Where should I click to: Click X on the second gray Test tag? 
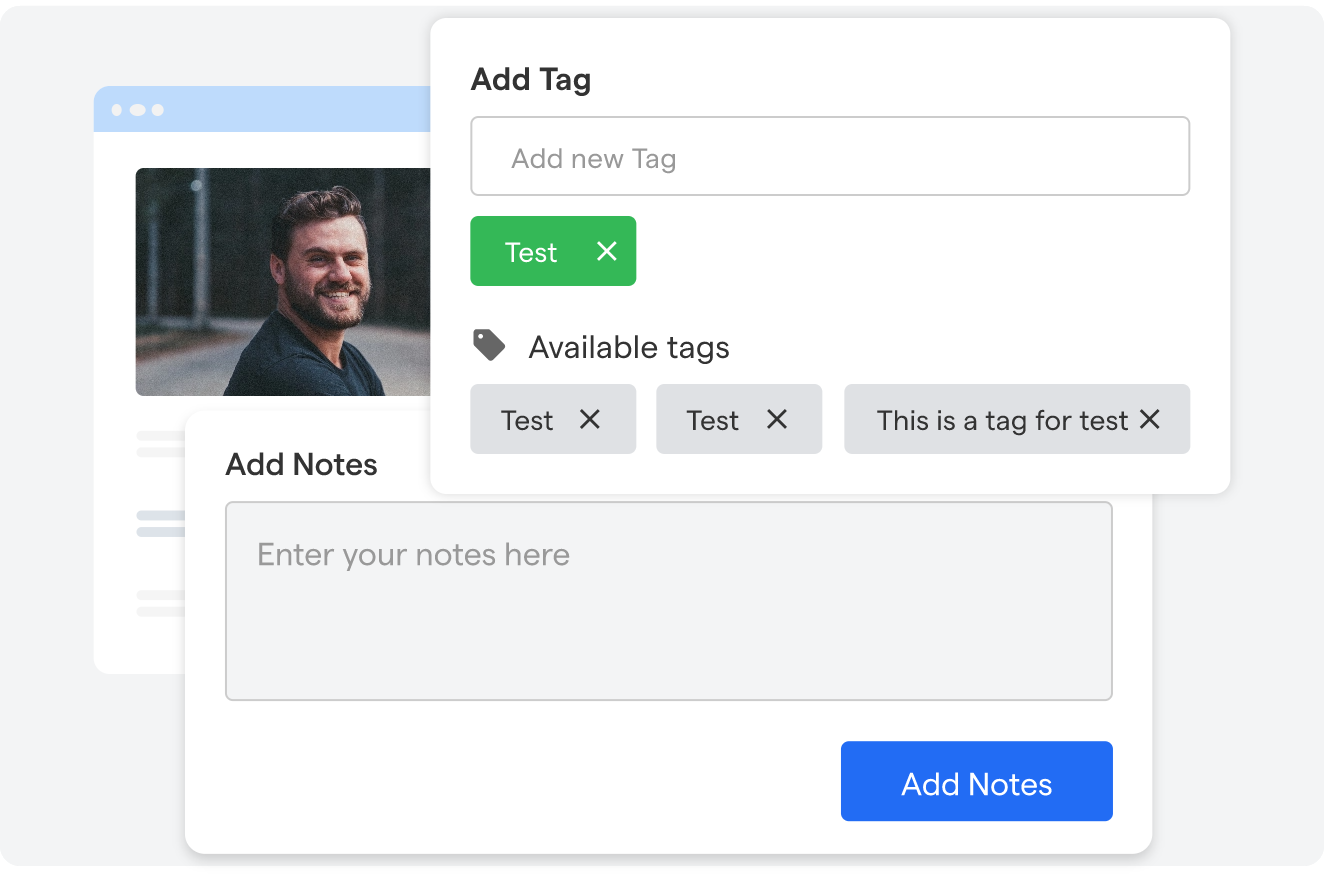tap(777, 420)
